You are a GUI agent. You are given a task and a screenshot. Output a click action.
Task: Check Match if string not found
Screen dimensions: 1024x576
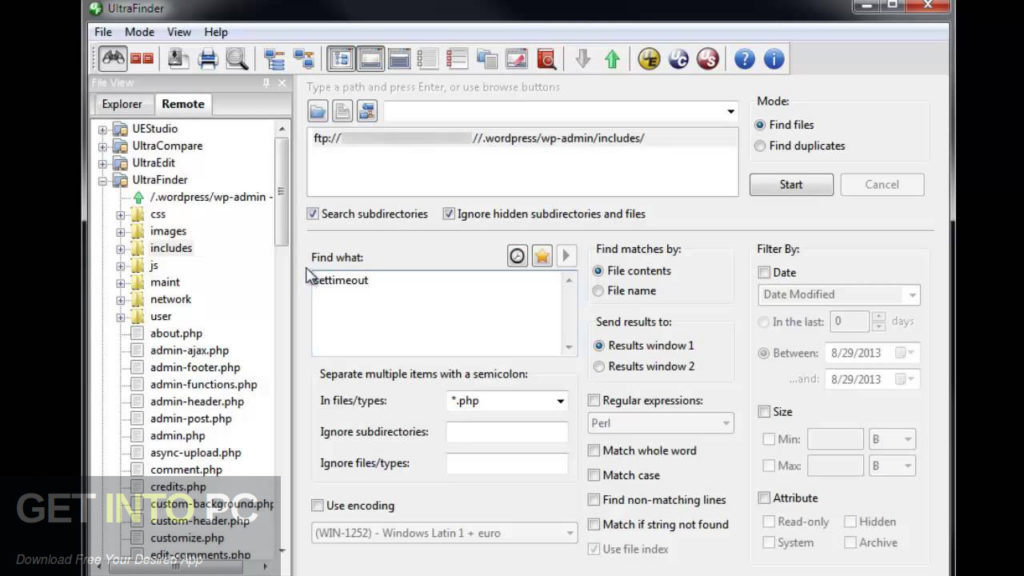pyautogui.click(x=594, y=524)
